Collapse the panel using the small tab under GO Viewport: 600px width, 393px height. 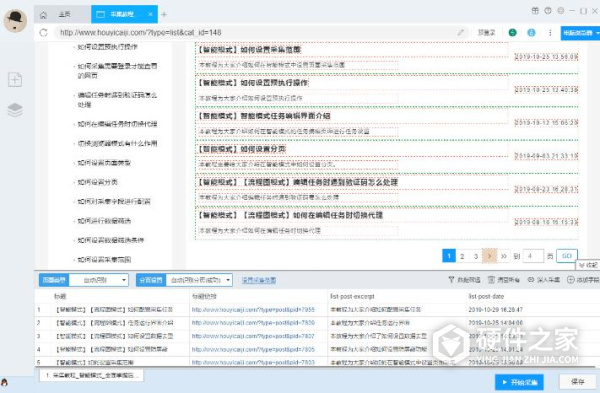(588, 265)
